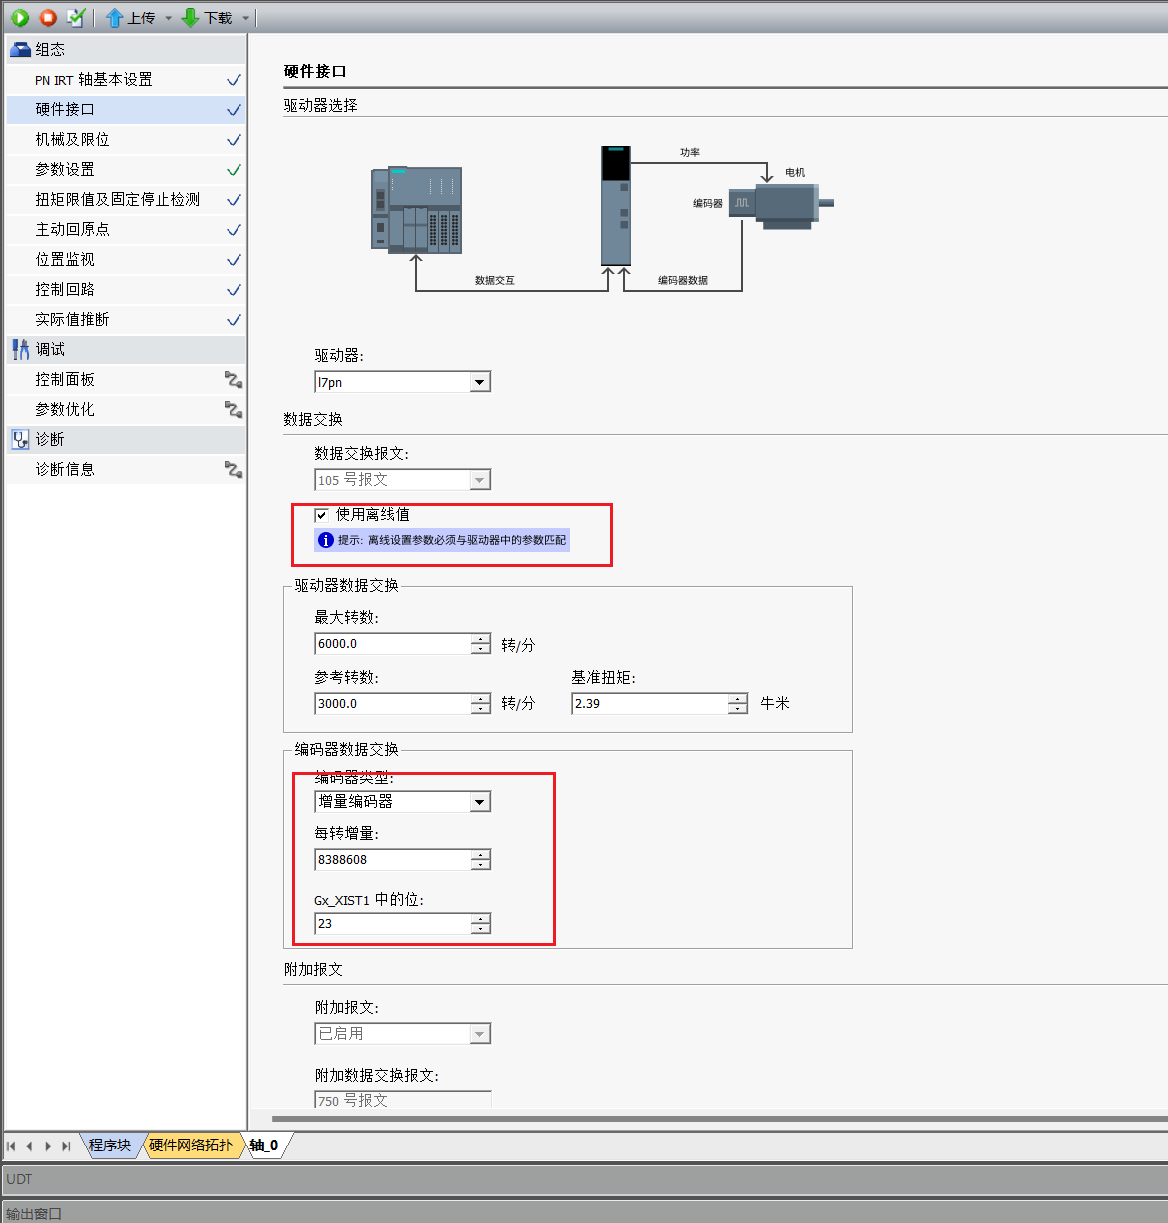
Task: Click the blue info hint icon
Action: (x=325, y=540)
